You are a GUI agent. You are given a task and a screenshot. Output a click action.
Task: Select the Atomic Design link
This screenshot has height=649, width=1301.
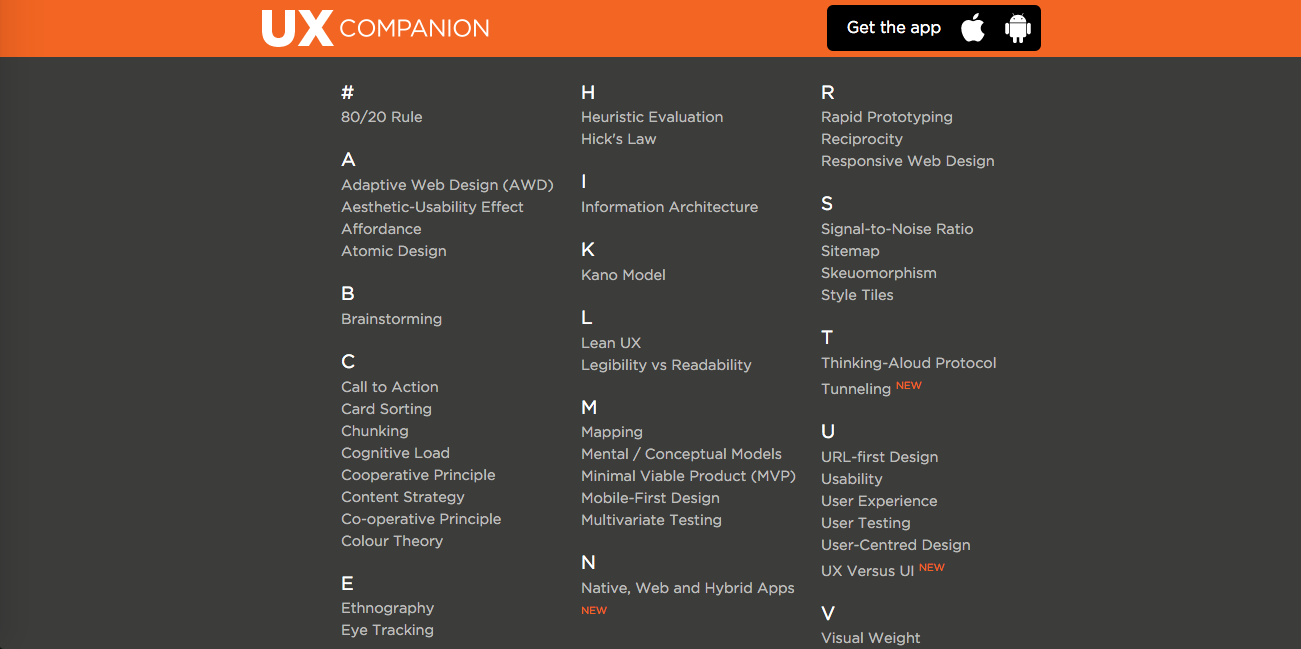point(394,251)
